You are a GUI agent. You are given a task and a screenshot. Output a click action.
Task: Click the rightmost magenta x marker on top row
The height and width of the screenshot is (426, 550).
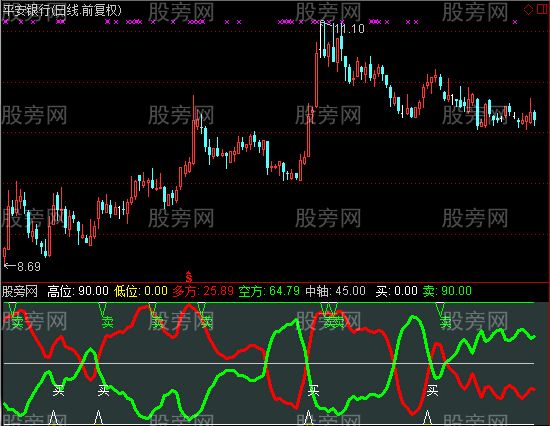(515, 22)
